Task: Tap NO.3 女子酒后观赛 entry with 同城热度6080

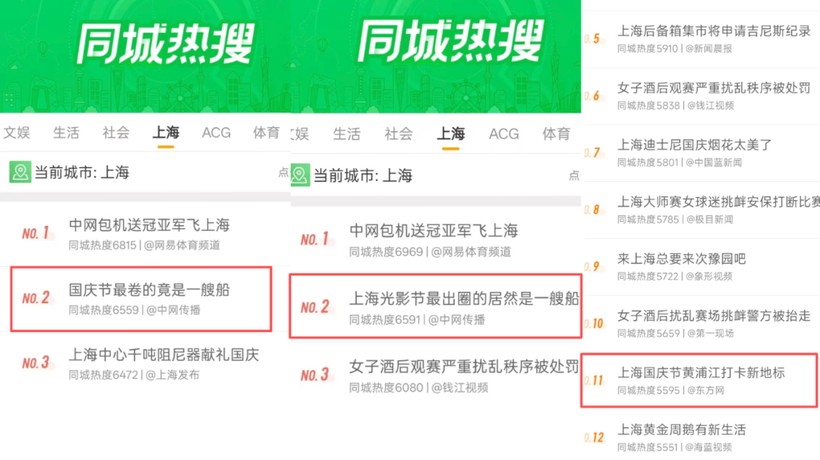Action: pyautogui.click(x=436, y=375)
